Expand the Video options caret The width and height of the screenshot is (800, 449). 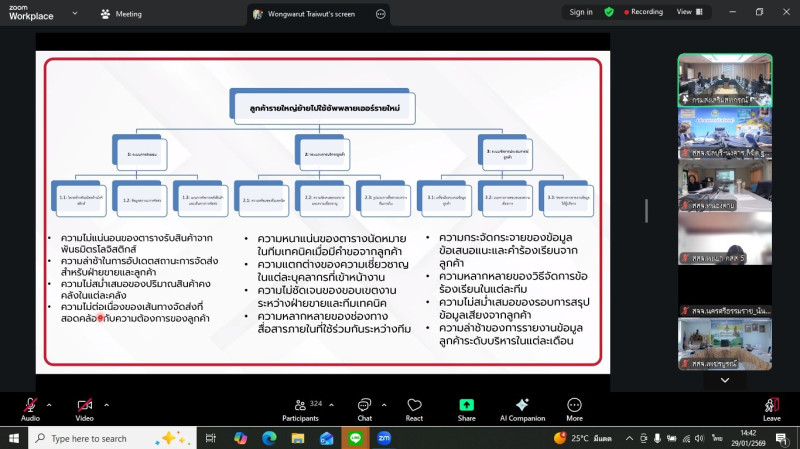(104, 404)
